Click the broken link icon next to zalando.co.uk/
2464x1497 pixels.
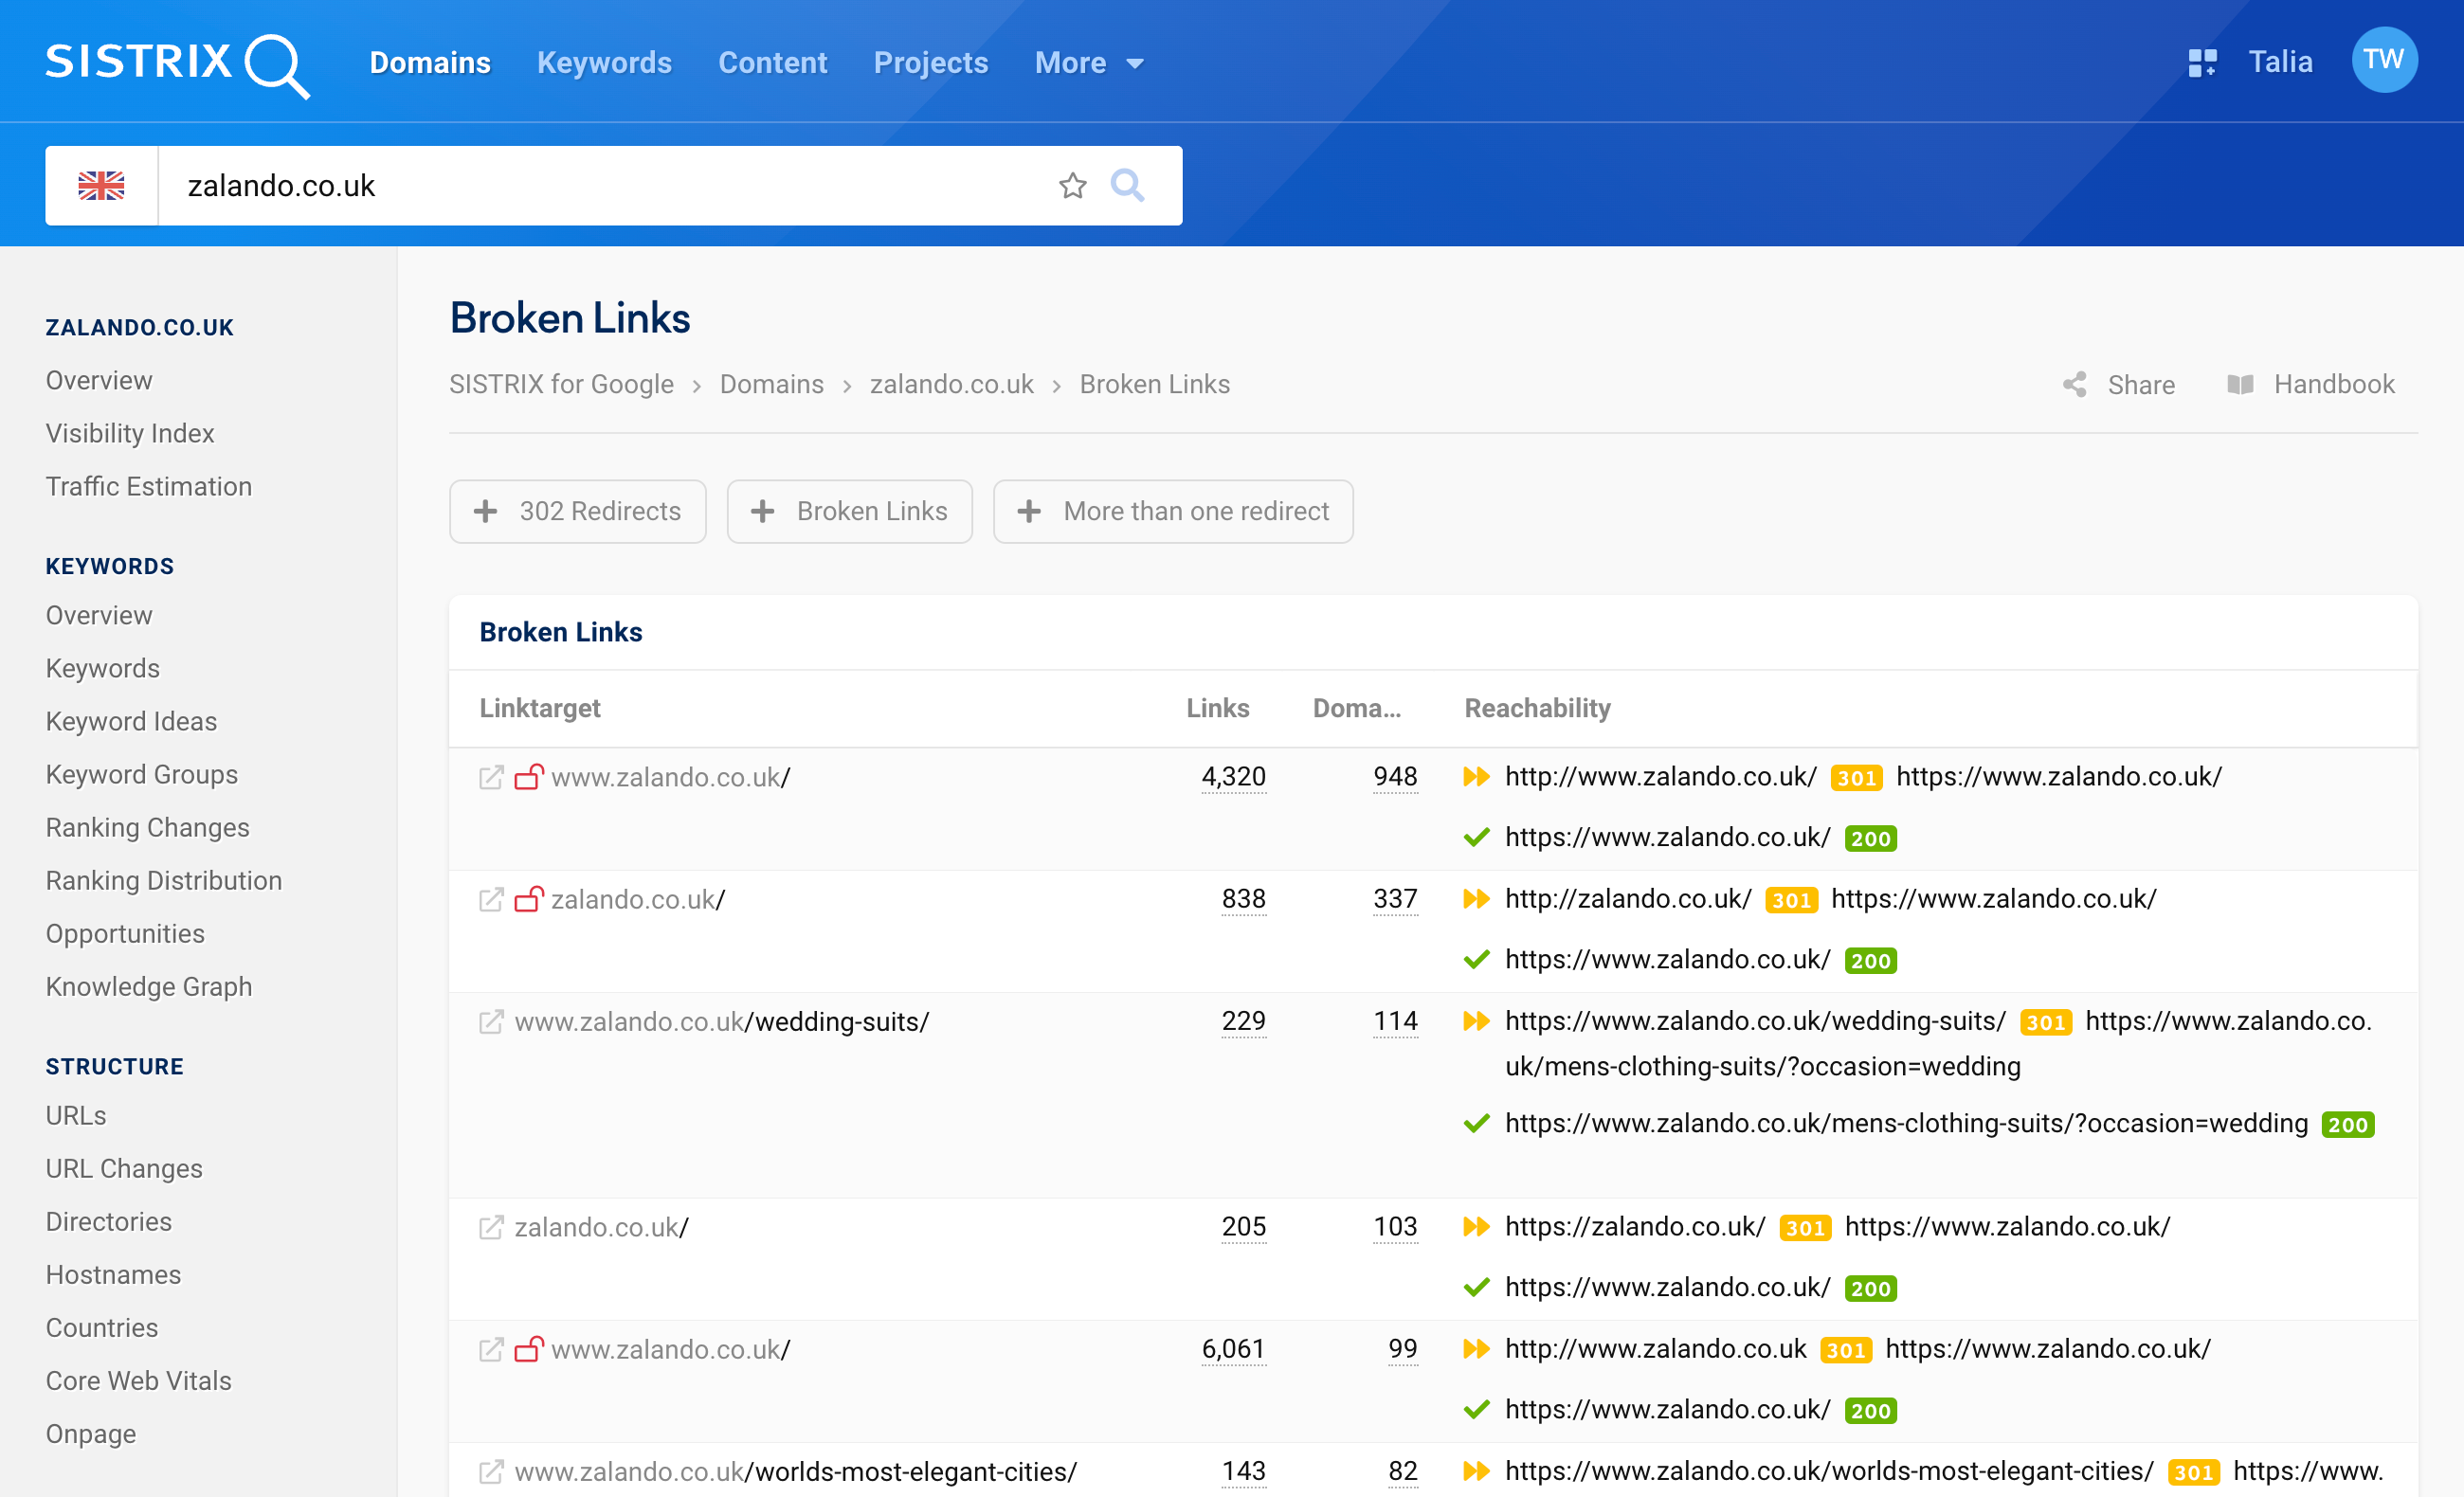click(x=530, y=899)
